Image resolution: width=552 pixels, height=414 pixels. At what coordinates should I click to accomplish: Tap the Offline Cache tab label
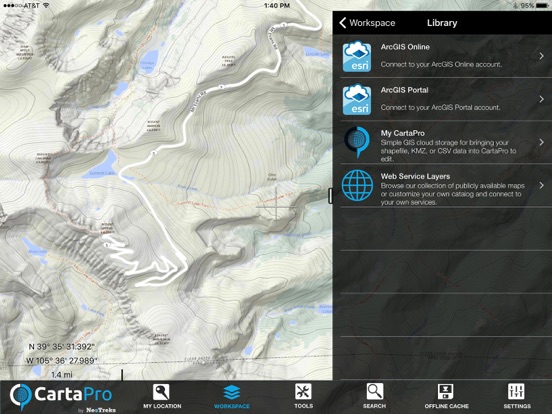click(446, 406)
